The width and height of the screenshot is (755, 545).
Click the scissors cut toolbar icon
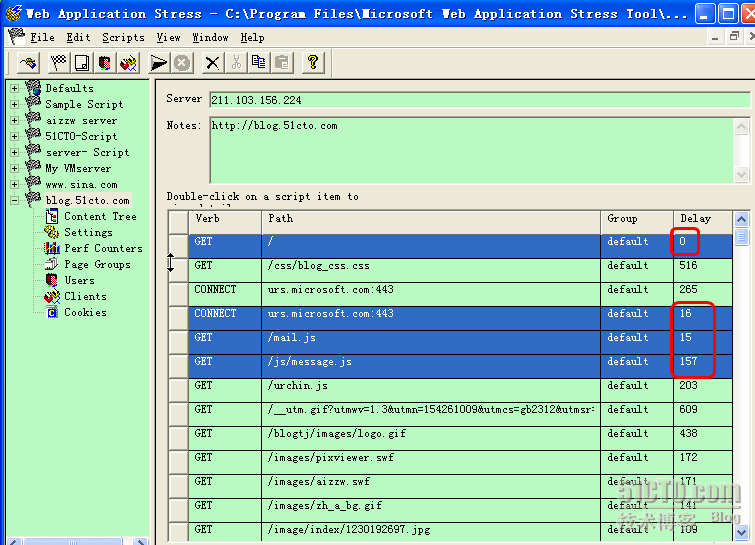point(236,63)
